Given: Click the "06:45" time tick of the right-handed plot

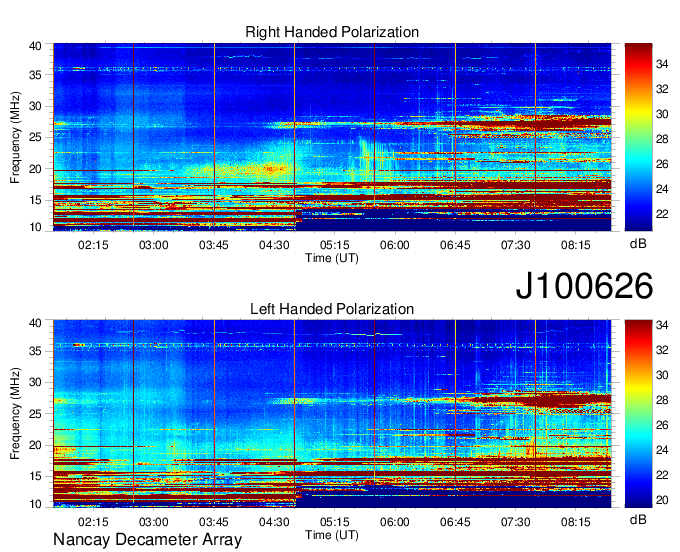Looking at the screenshot, I should (x=455, y=245).
